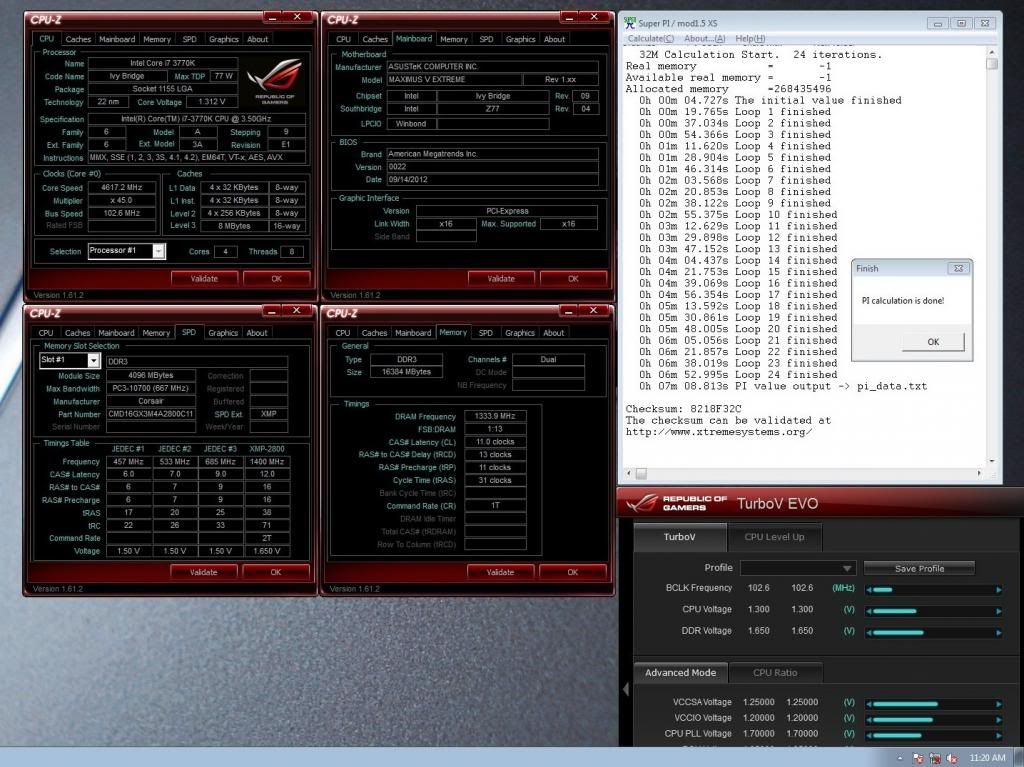Screen dimensions: 1024x767
Task: Click the Core Speed value 4617.2 MHz
Action: coord(121,188)
